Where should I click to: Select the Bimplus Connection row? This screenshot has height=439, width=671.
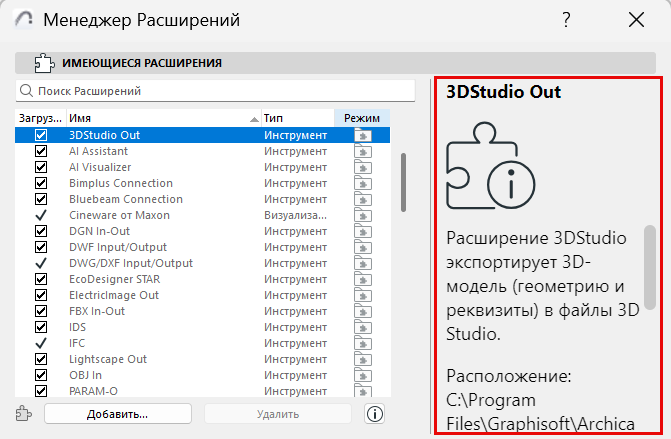[202, 183]
